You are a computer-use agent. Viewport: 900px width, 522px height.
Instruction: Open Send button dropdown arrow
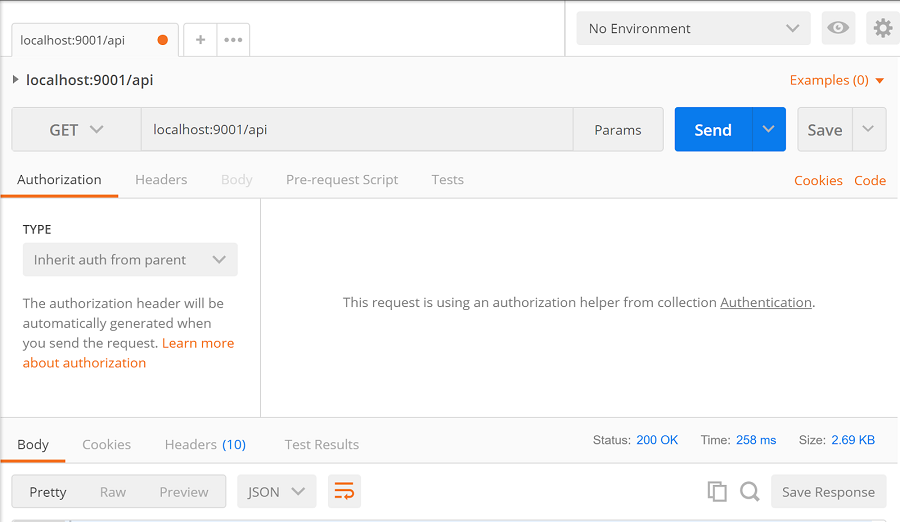[x=769, y=129]
